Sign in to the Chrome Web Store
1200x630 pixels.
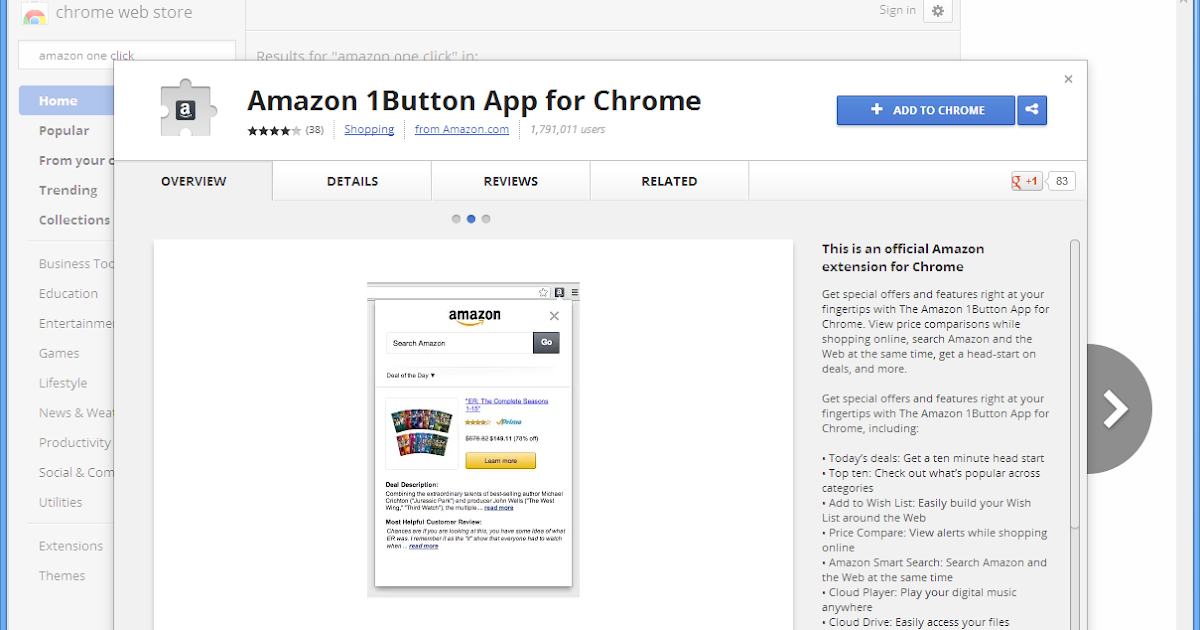[x=897, y=9]
